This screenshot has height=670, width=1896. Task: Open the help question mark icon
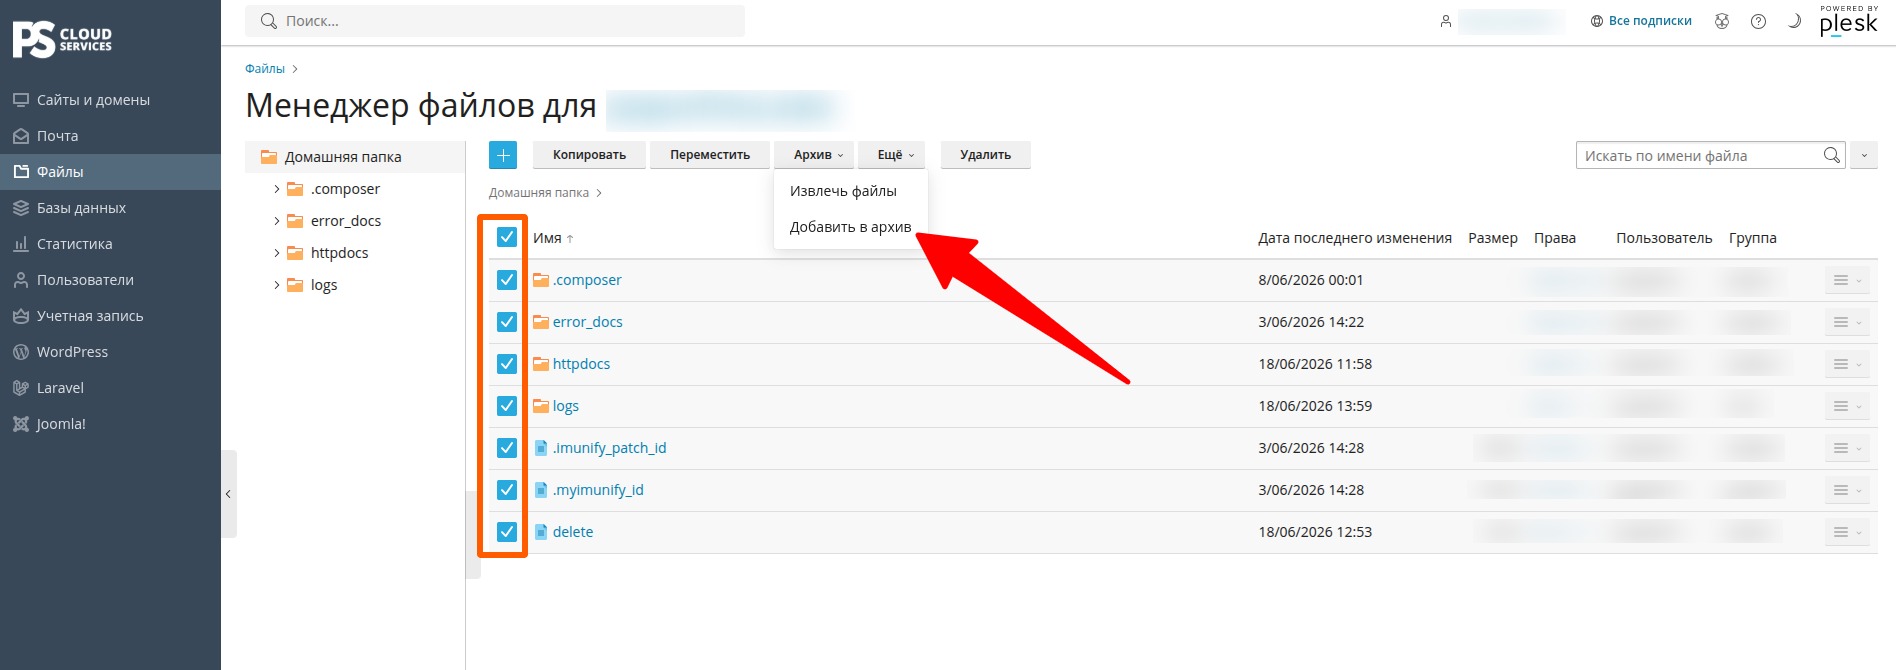point(1758,21)
